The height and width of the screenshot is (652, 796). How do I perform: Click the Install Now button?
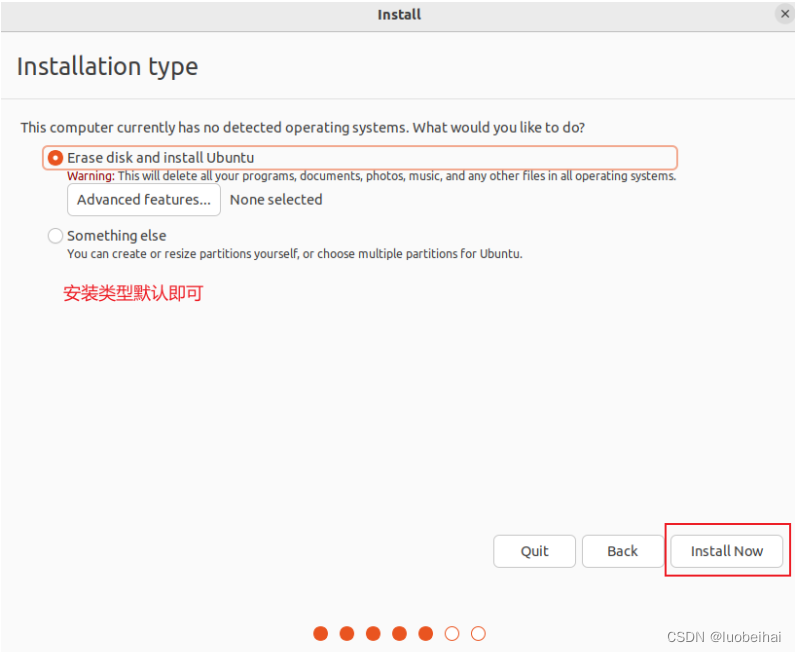click(726, 551)
